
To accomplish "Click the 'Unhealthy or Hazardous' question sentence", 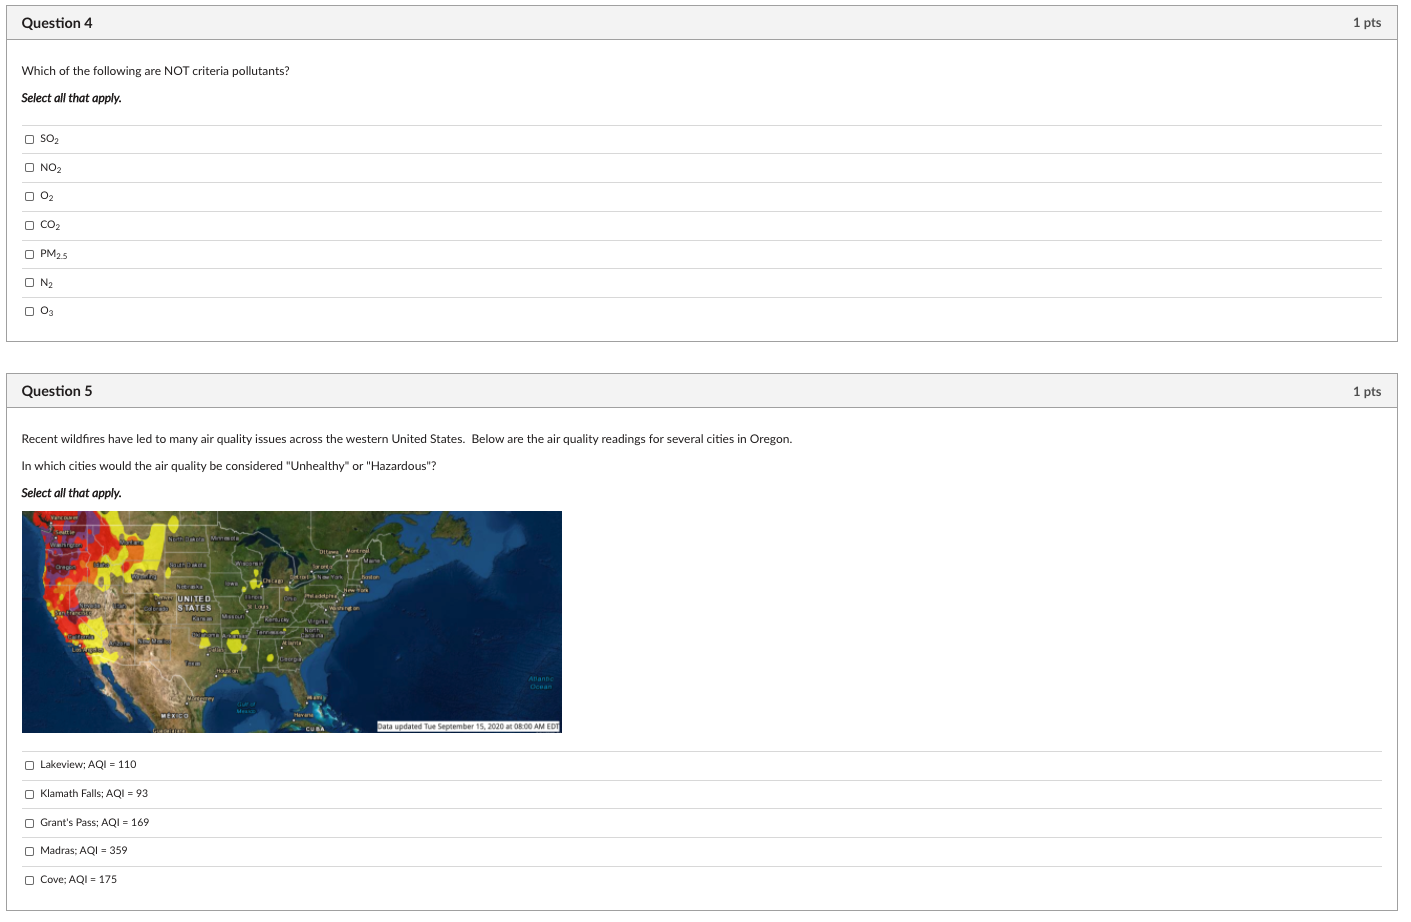I will tap(229, 466).
